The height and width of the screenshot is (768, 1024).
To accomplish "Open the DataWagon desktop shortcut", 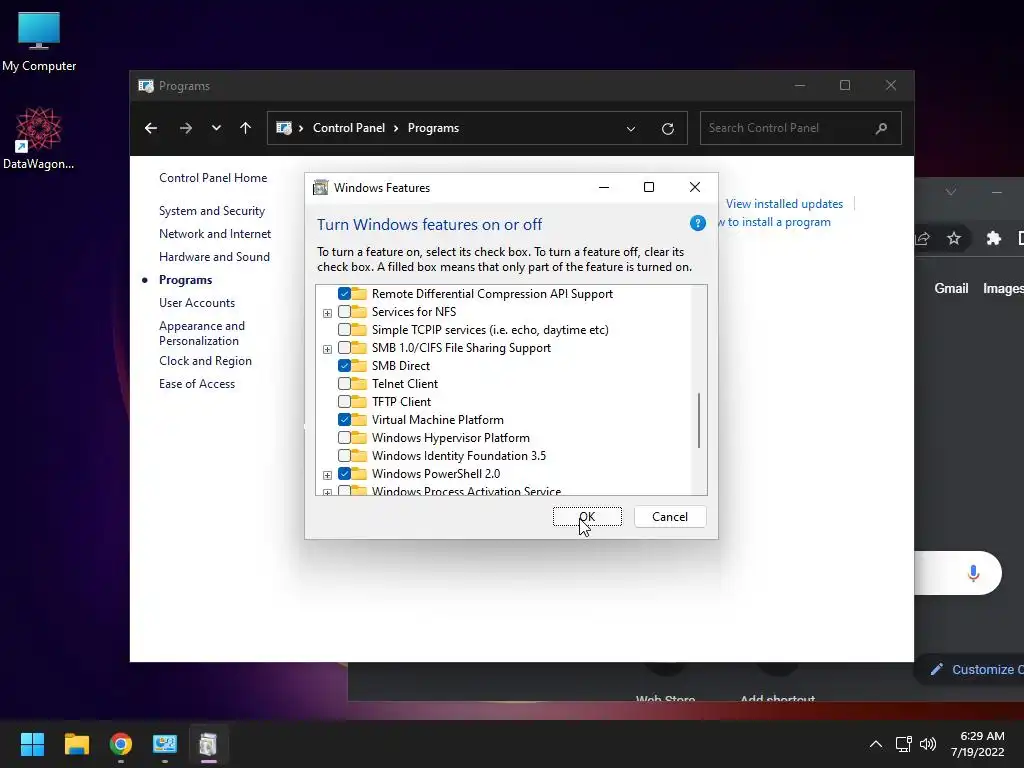I will [39, 138].
